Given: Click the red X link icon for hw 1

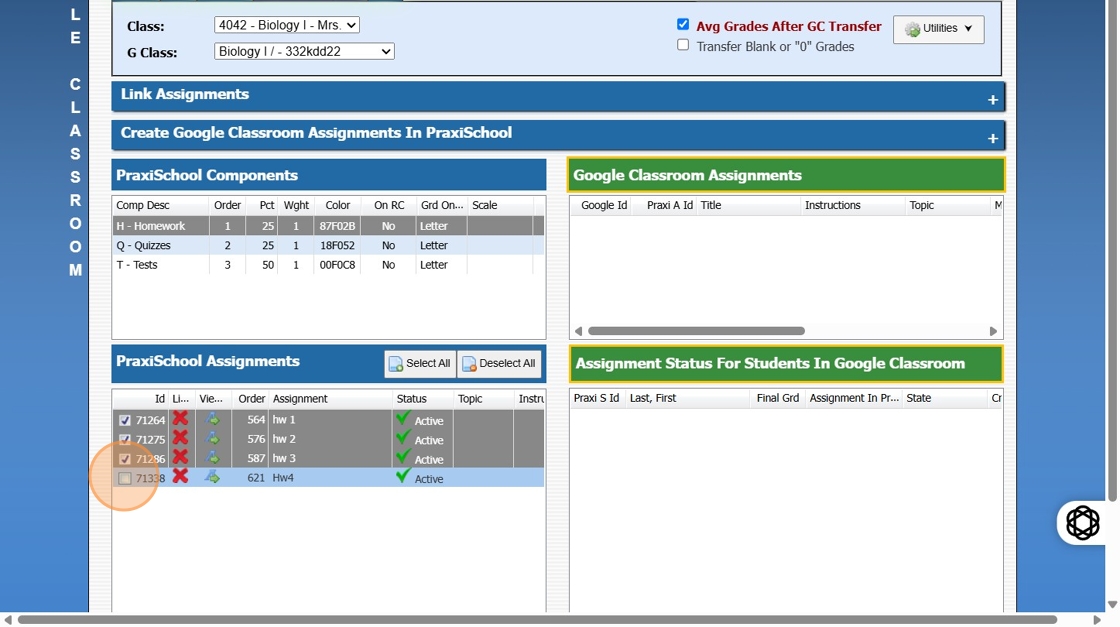Looking at the screenshot, I should [180, 419].
